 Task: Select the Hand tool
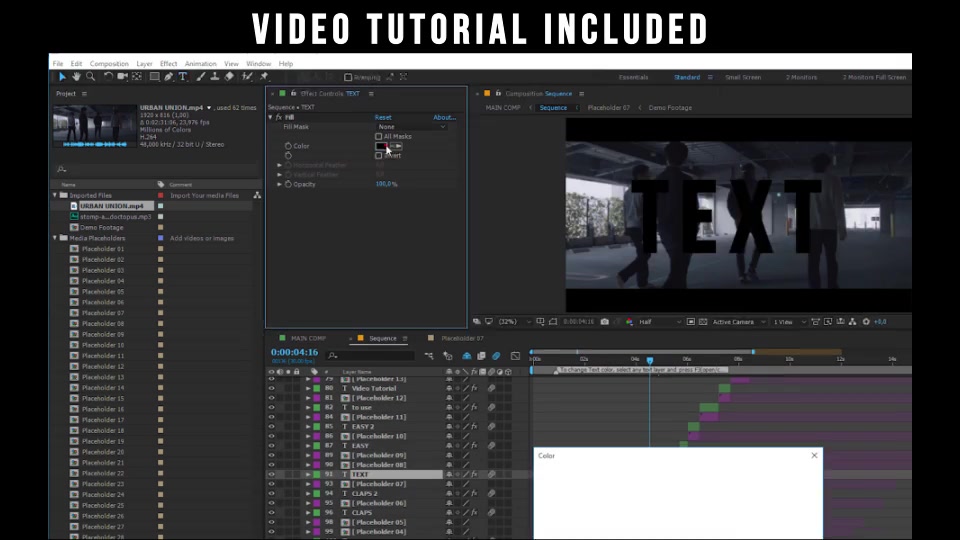[76, 77]
